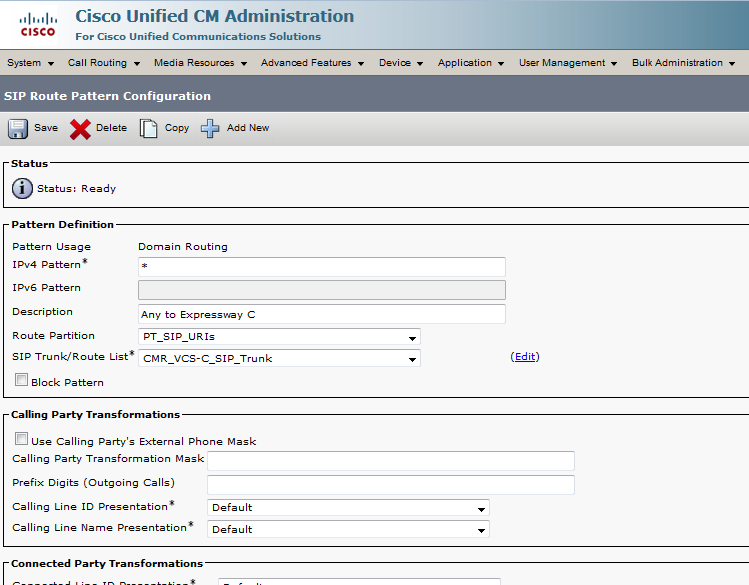Screen dimensions: 749x585
Task: Click the 'Cisco Unified CM Administration' title
Action: point(214,16)
